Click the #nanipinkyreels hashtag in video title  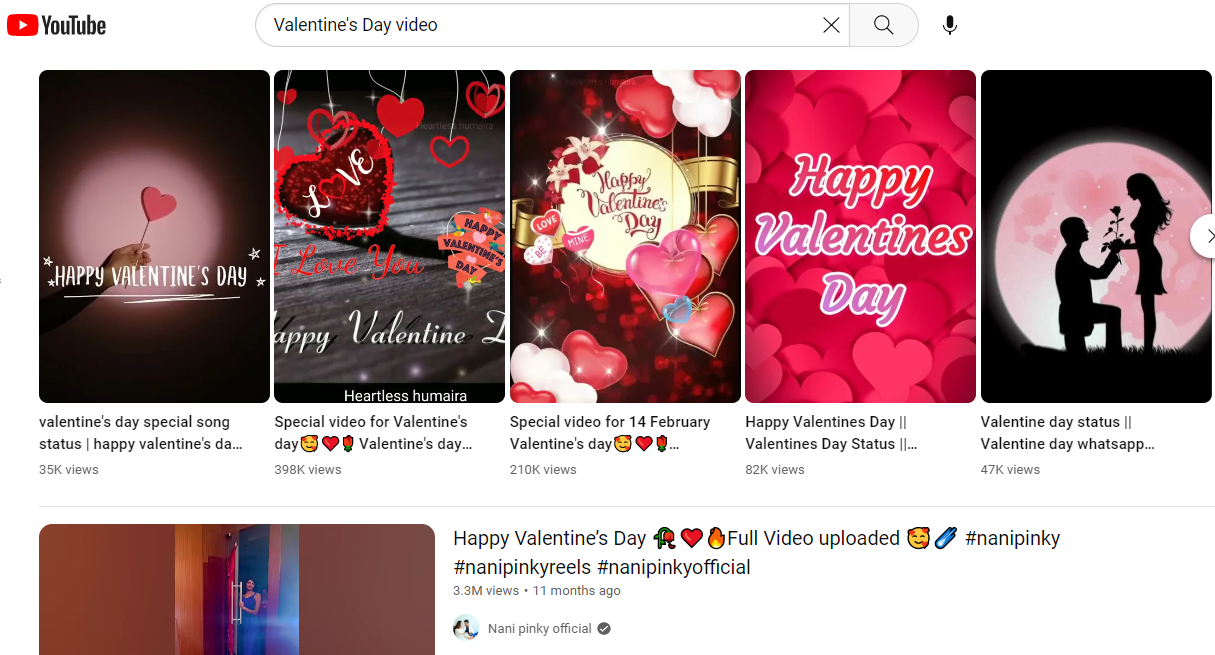[521, 568]
